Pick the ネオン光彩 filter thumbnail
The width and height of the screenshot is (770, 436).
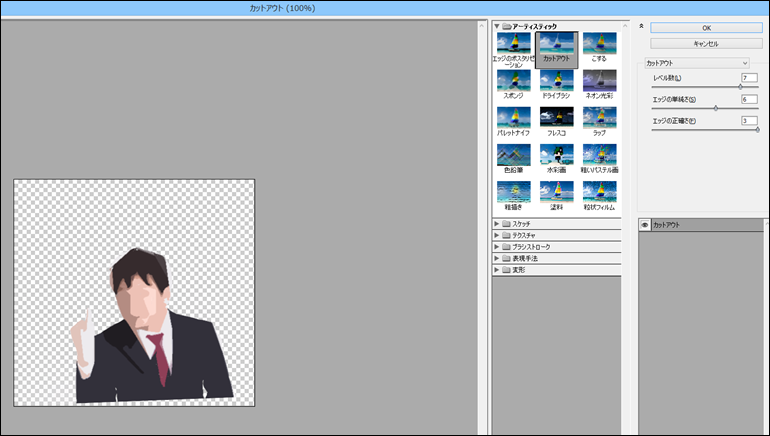click(x=599, y=81)
